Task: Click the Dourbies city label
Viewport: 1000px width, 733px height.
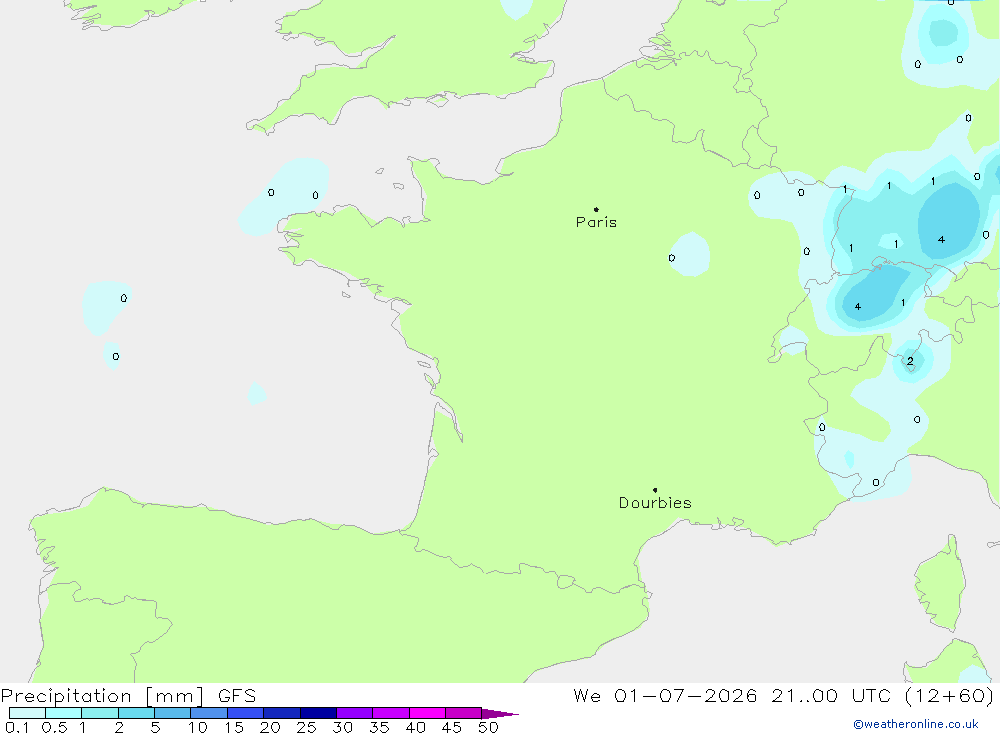Action: pos(655,503)
